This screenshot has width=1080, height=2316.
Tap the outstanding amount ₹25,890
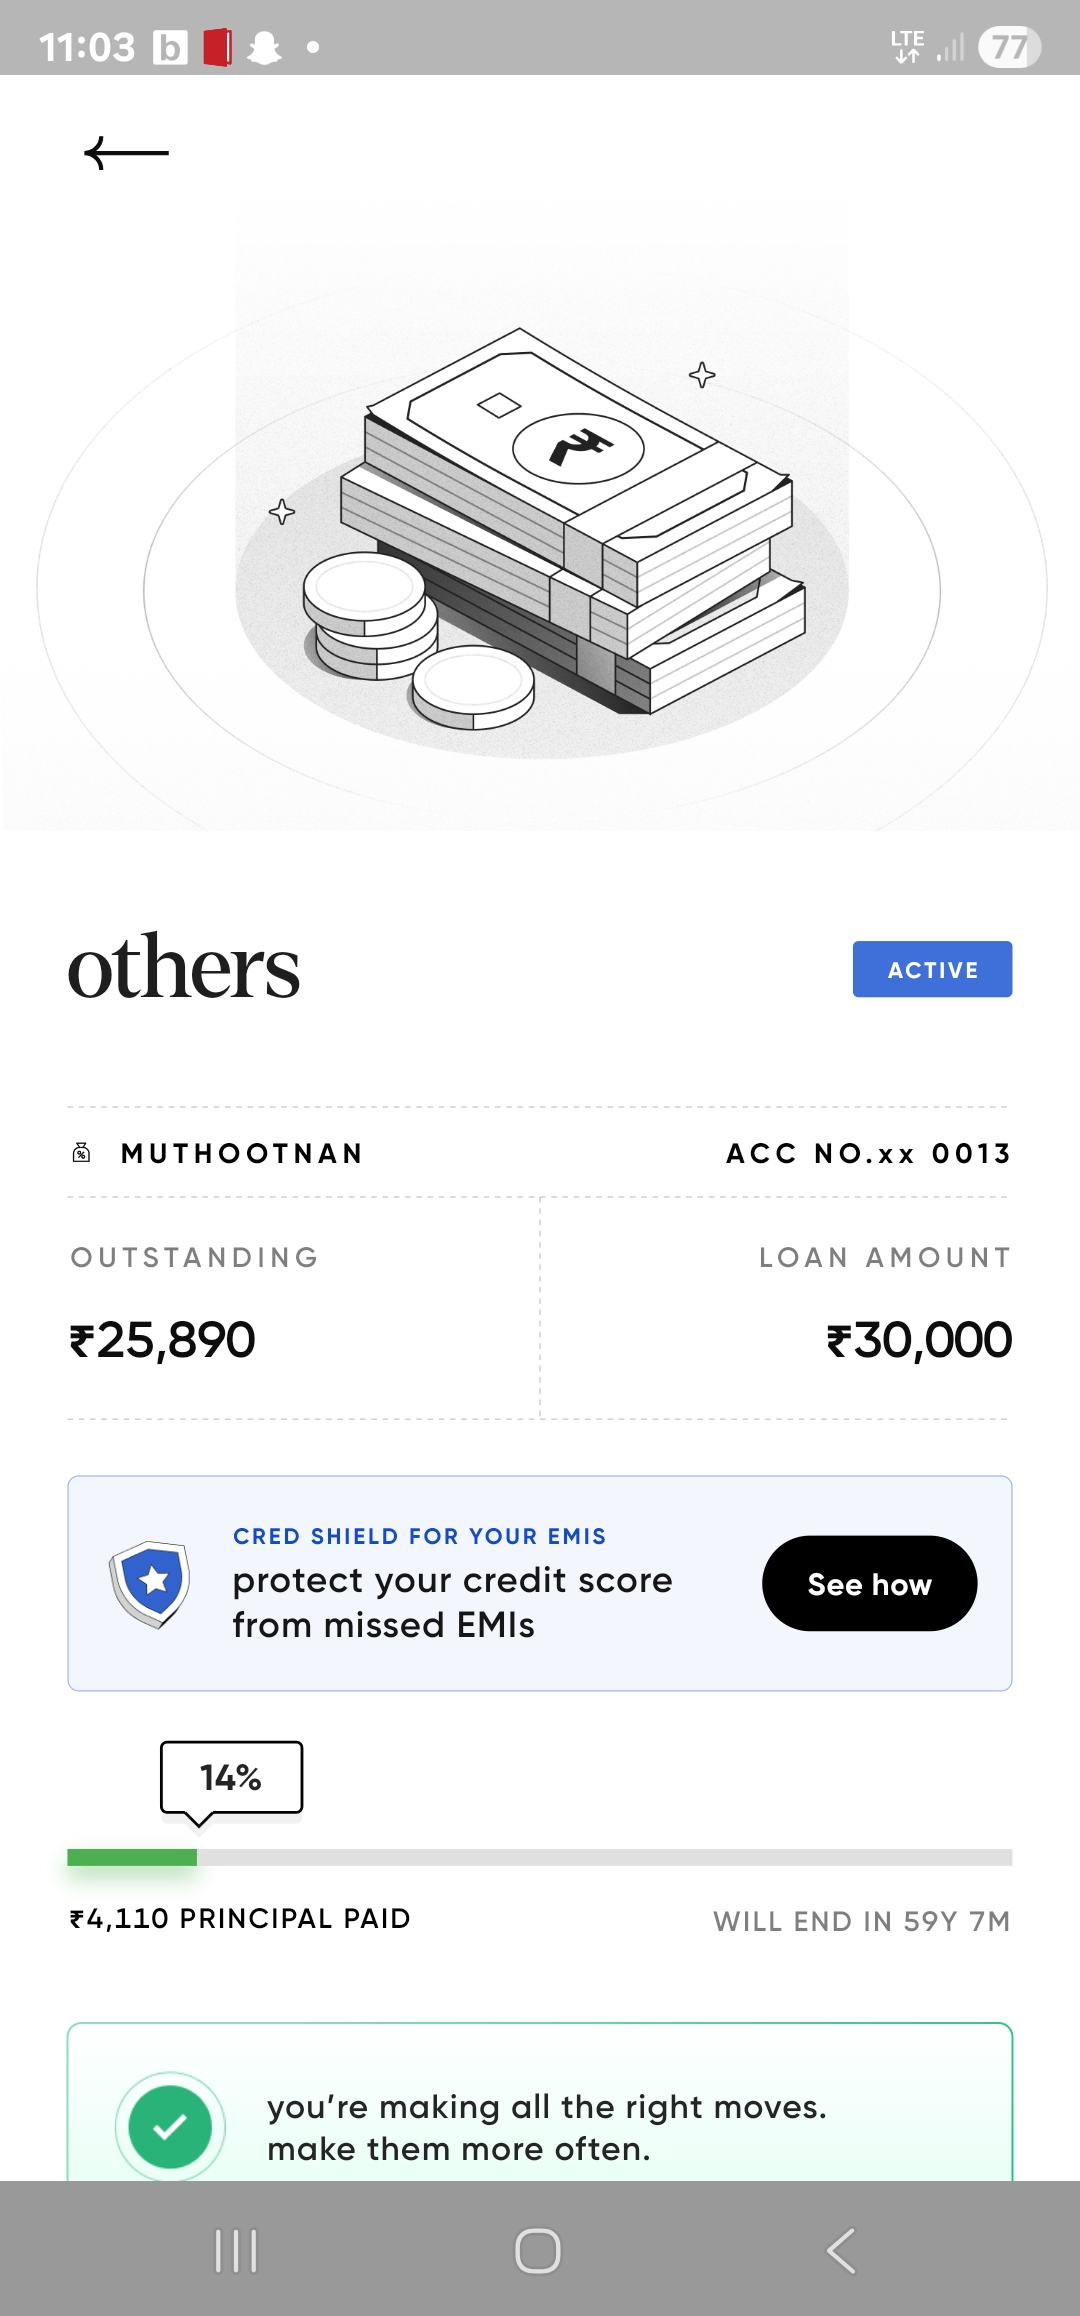click(x=162, y=1340)
